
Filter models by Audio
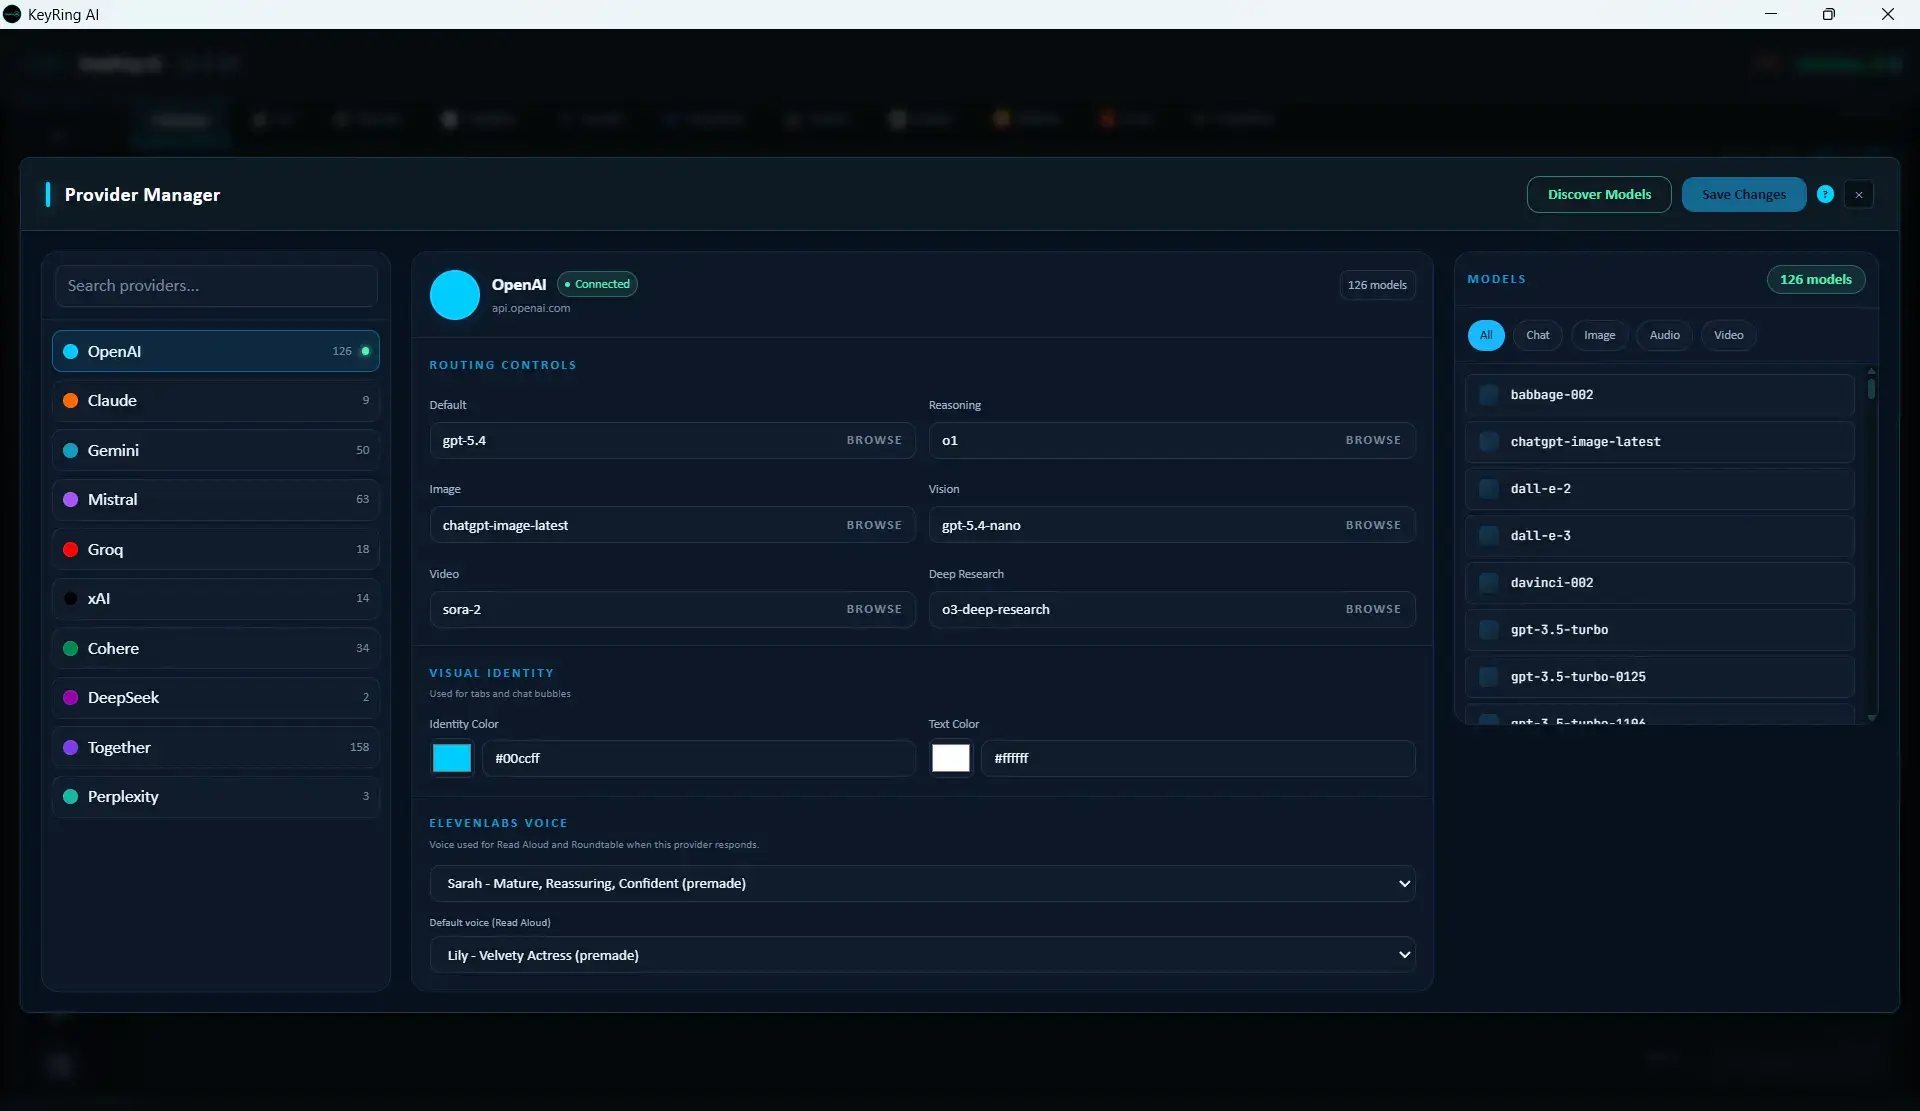click(x=1665, y=335)
